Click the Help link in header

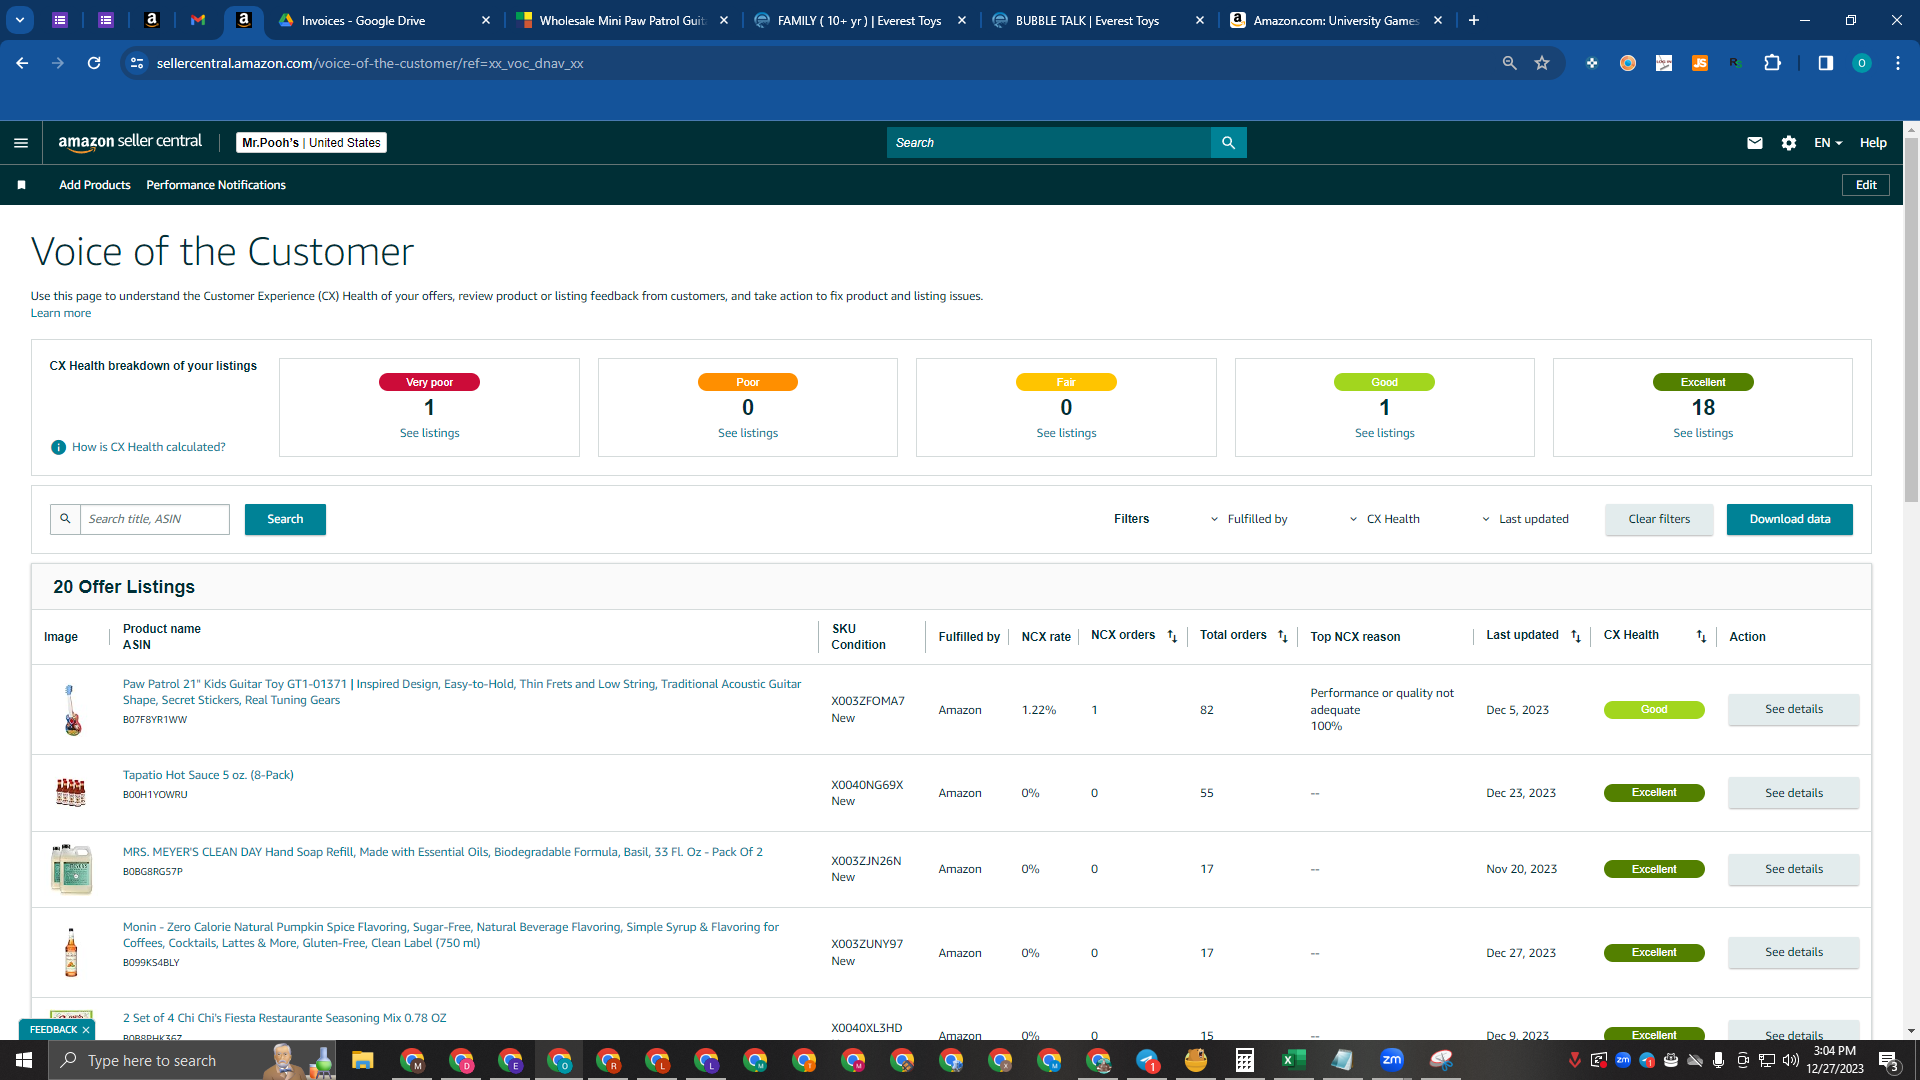click(1873, 143)
